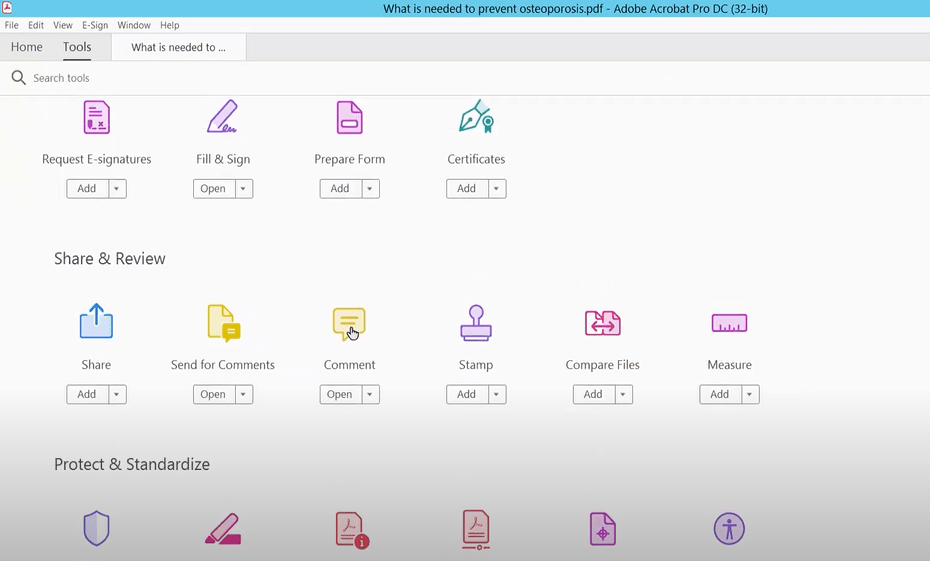Select the Measure ruler icon
Screen dimensions: 930x561
point(729,323)
